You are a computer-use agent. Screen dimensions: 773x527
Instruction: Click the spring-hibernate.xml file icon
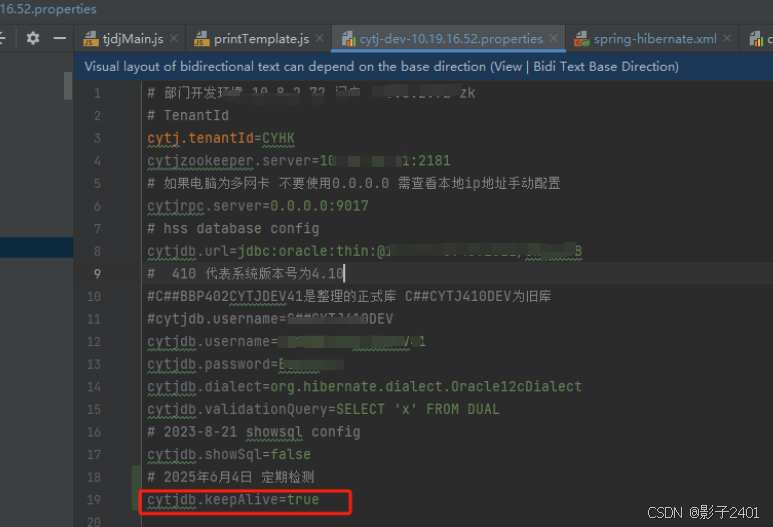[582, 38]
